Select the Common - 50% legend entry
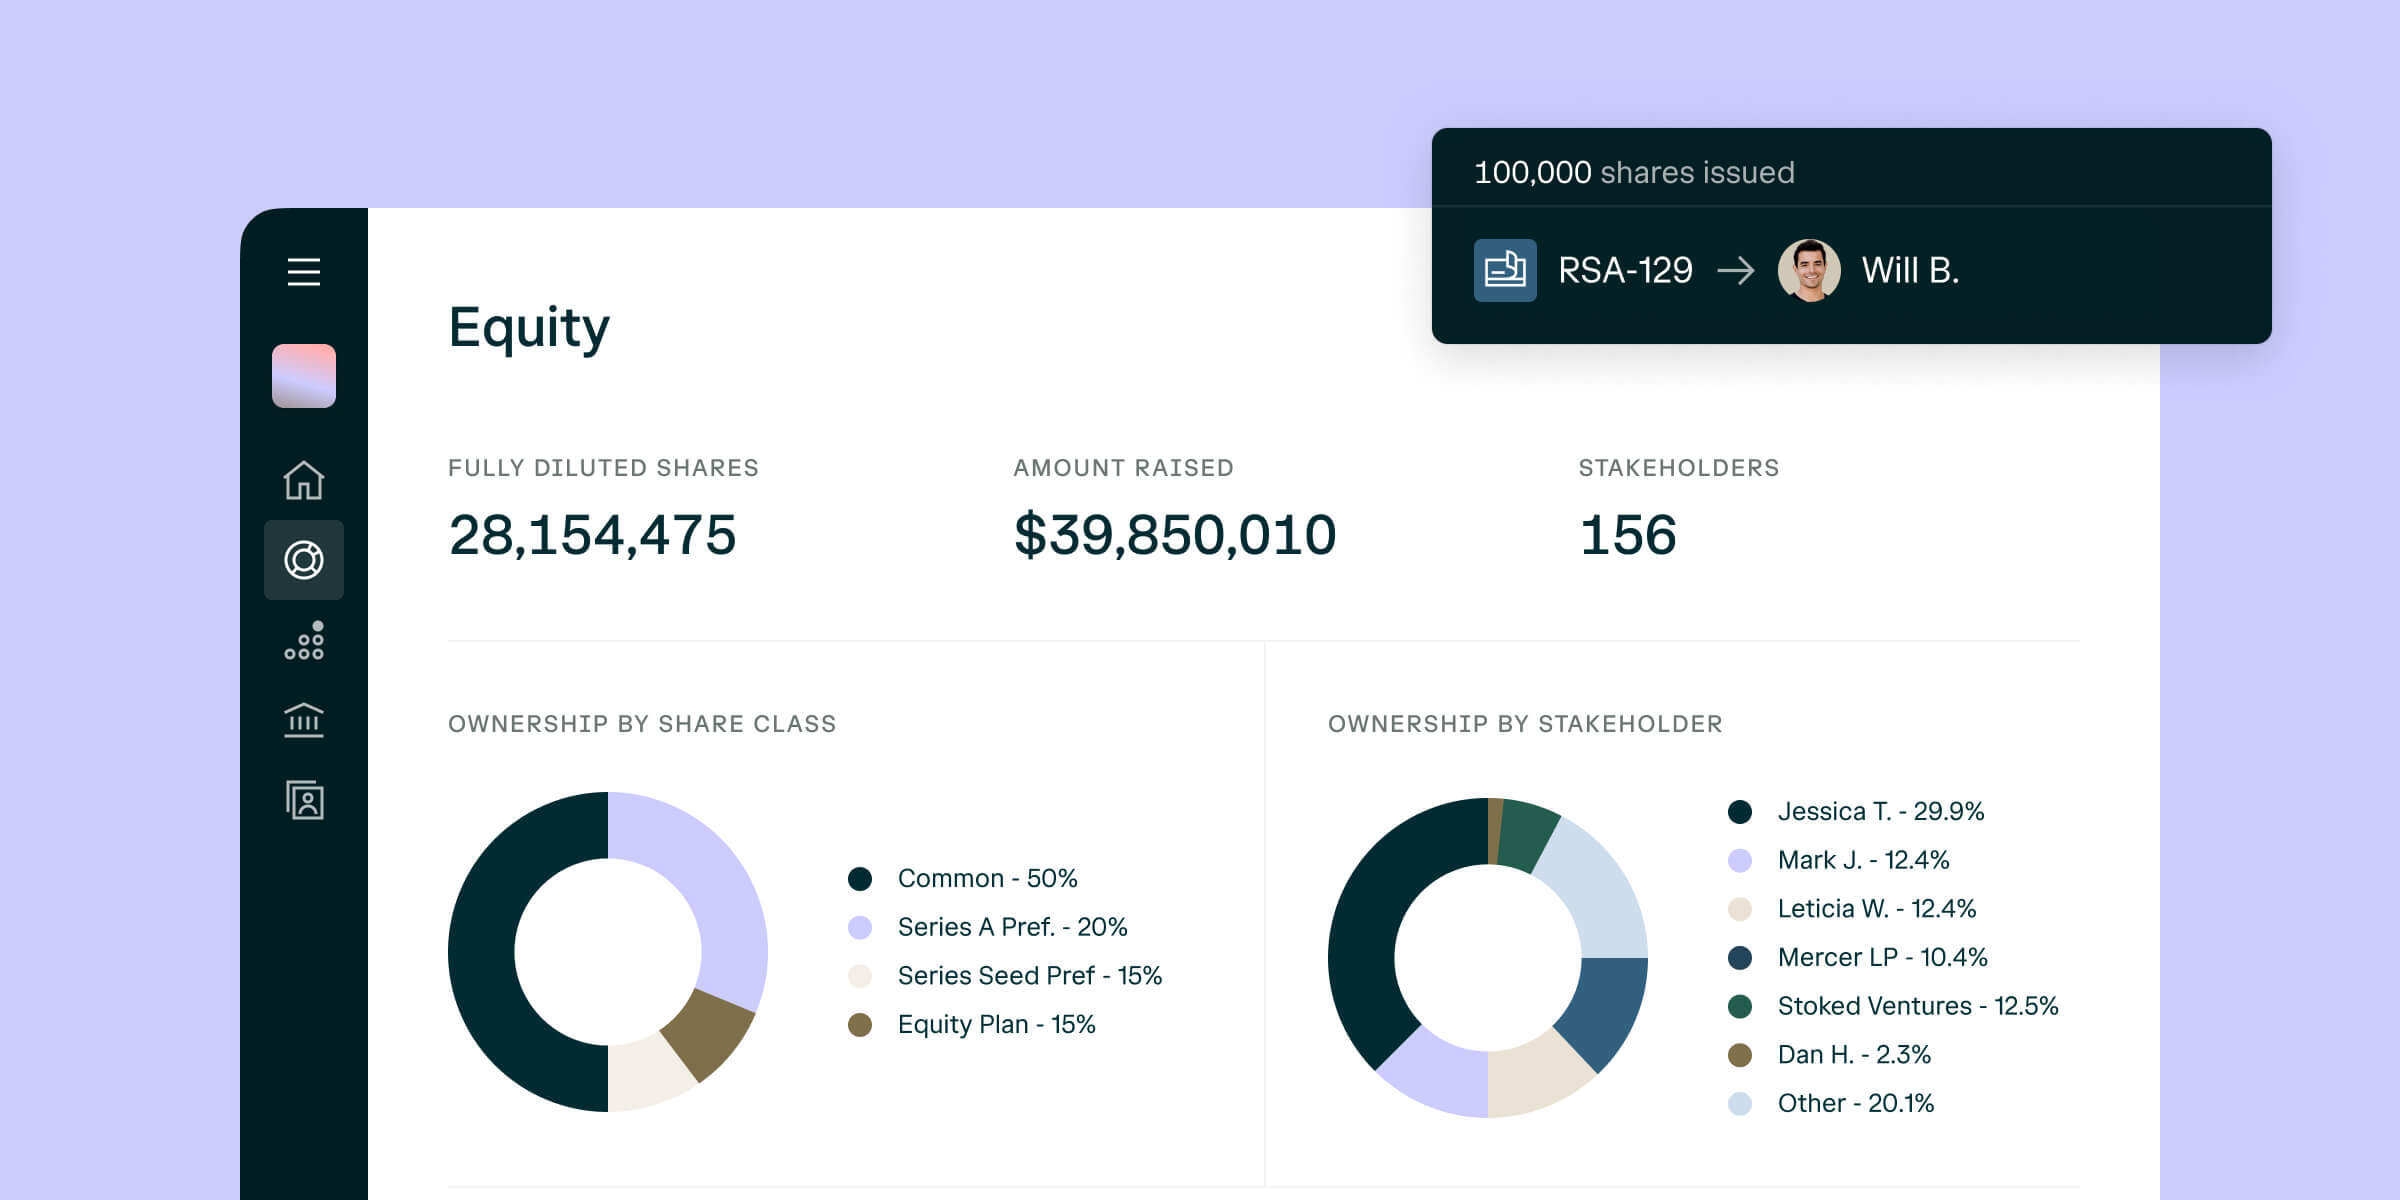Viewport: 2400px width, 1200px height. [x=988, y=878]
